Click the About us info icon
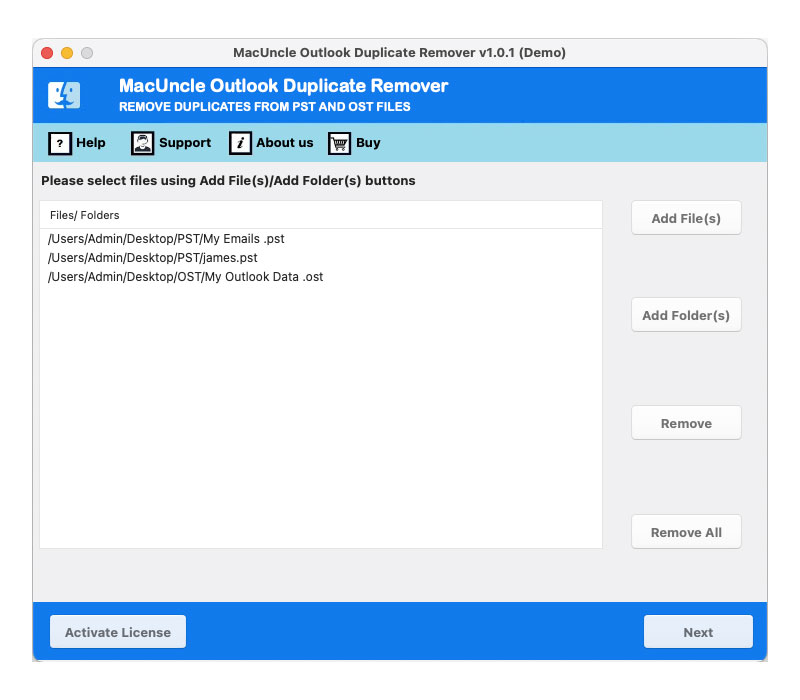 point(241,143)
